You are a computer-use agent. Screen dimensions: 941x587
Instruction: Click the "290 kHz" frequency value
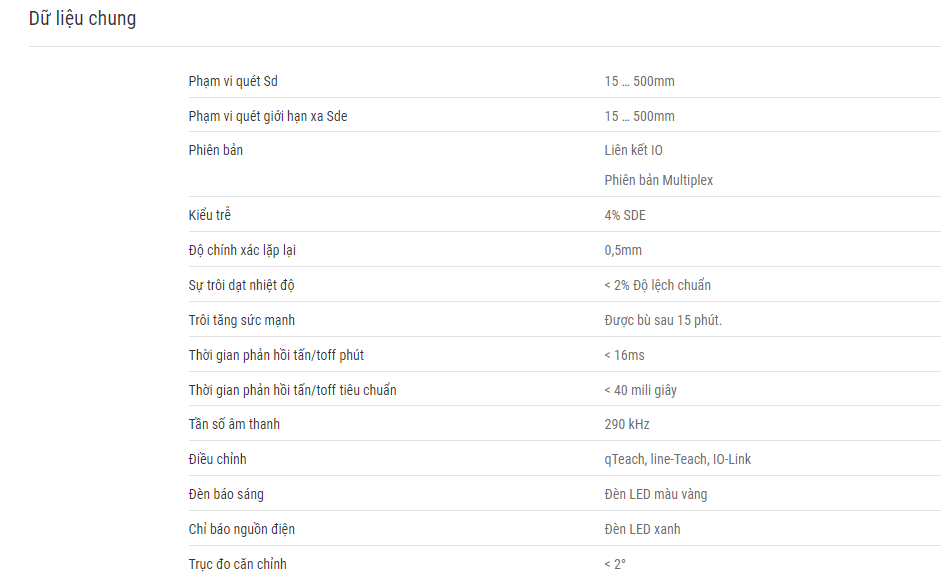627,424
